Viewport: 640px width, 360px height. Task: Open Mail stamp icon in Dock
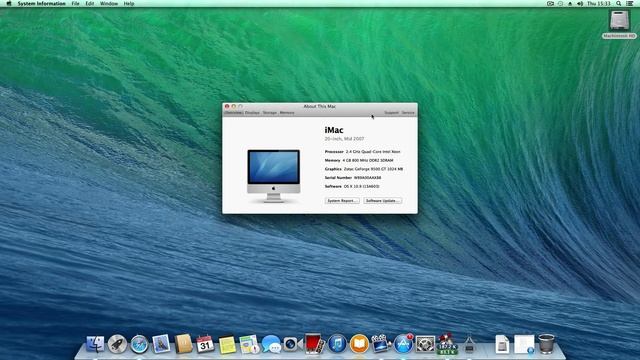click(161, 344)
